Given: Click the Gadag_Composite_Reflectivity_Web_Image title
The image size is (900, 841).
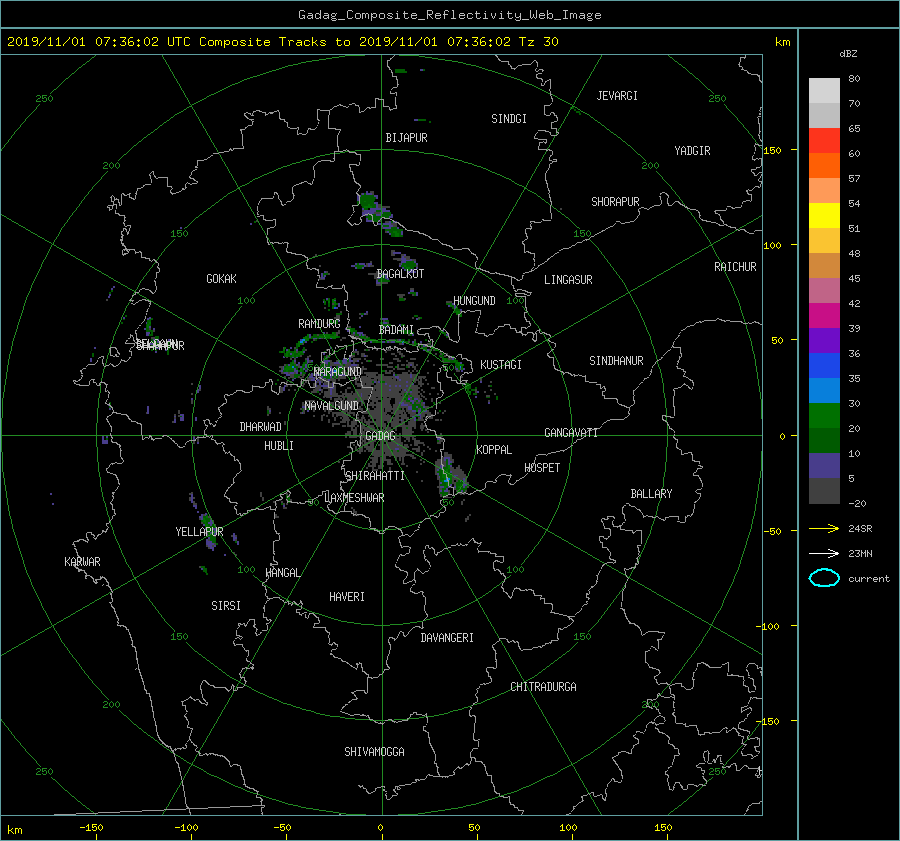Looking at the screenshot, I should tap(449, 15).
